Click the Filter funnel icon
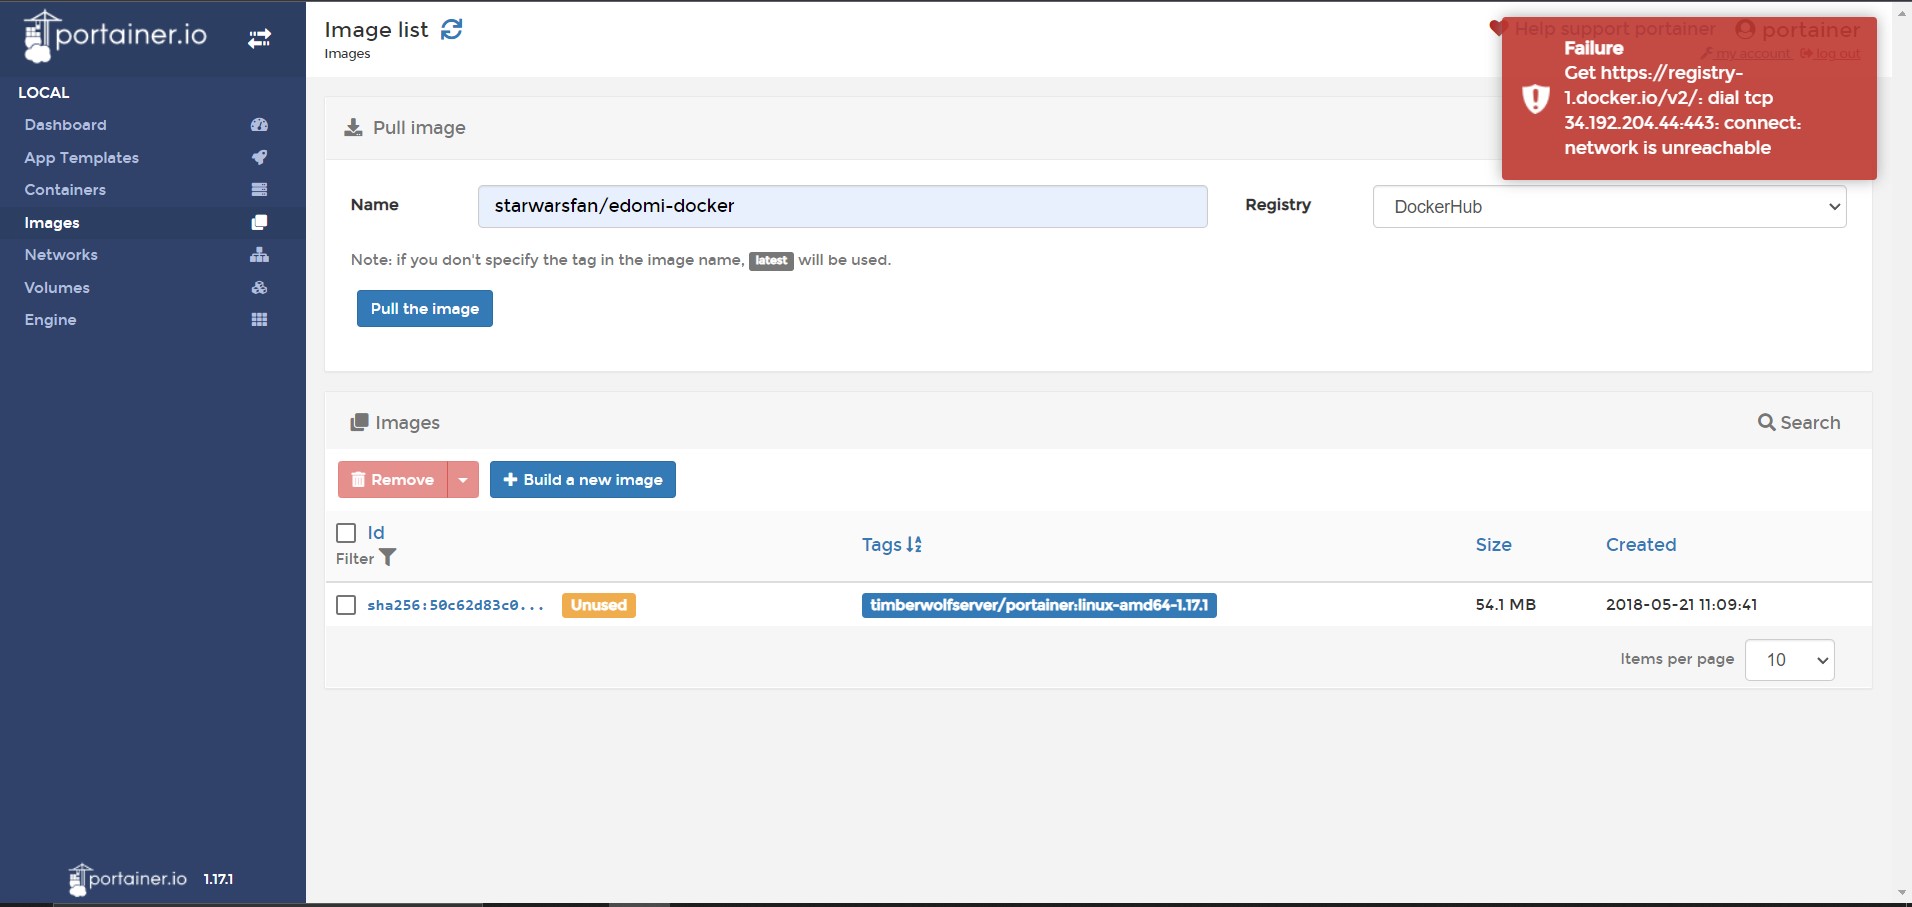 388,558
